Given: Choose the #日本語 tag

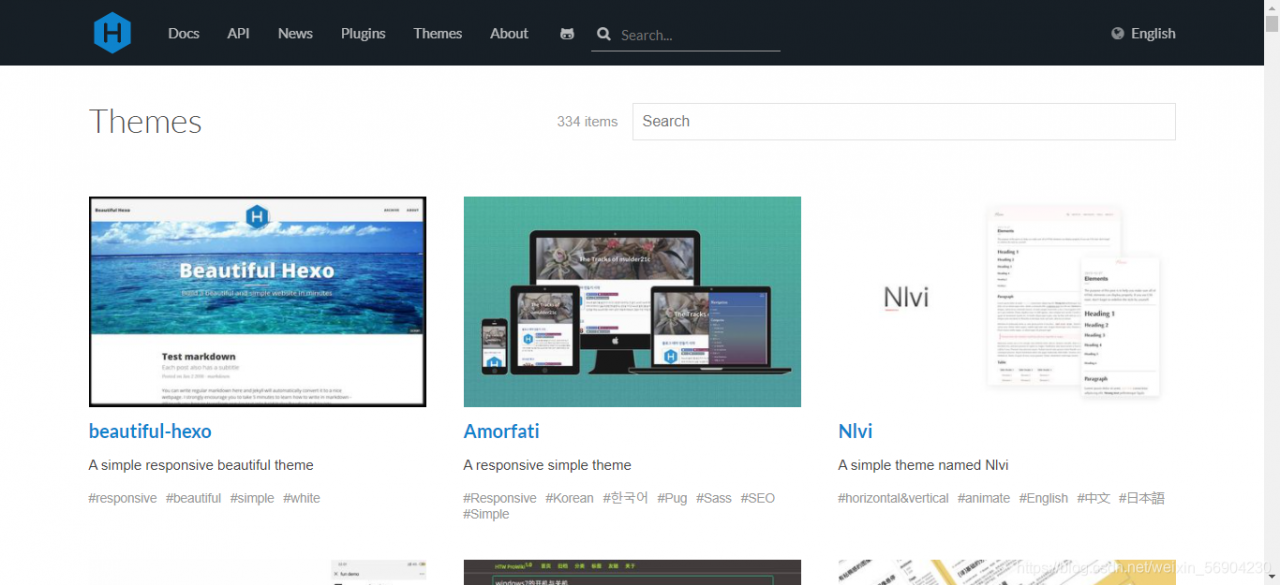Looking at the screenshot, I should pyautogui.click(x=1142, y=498).
